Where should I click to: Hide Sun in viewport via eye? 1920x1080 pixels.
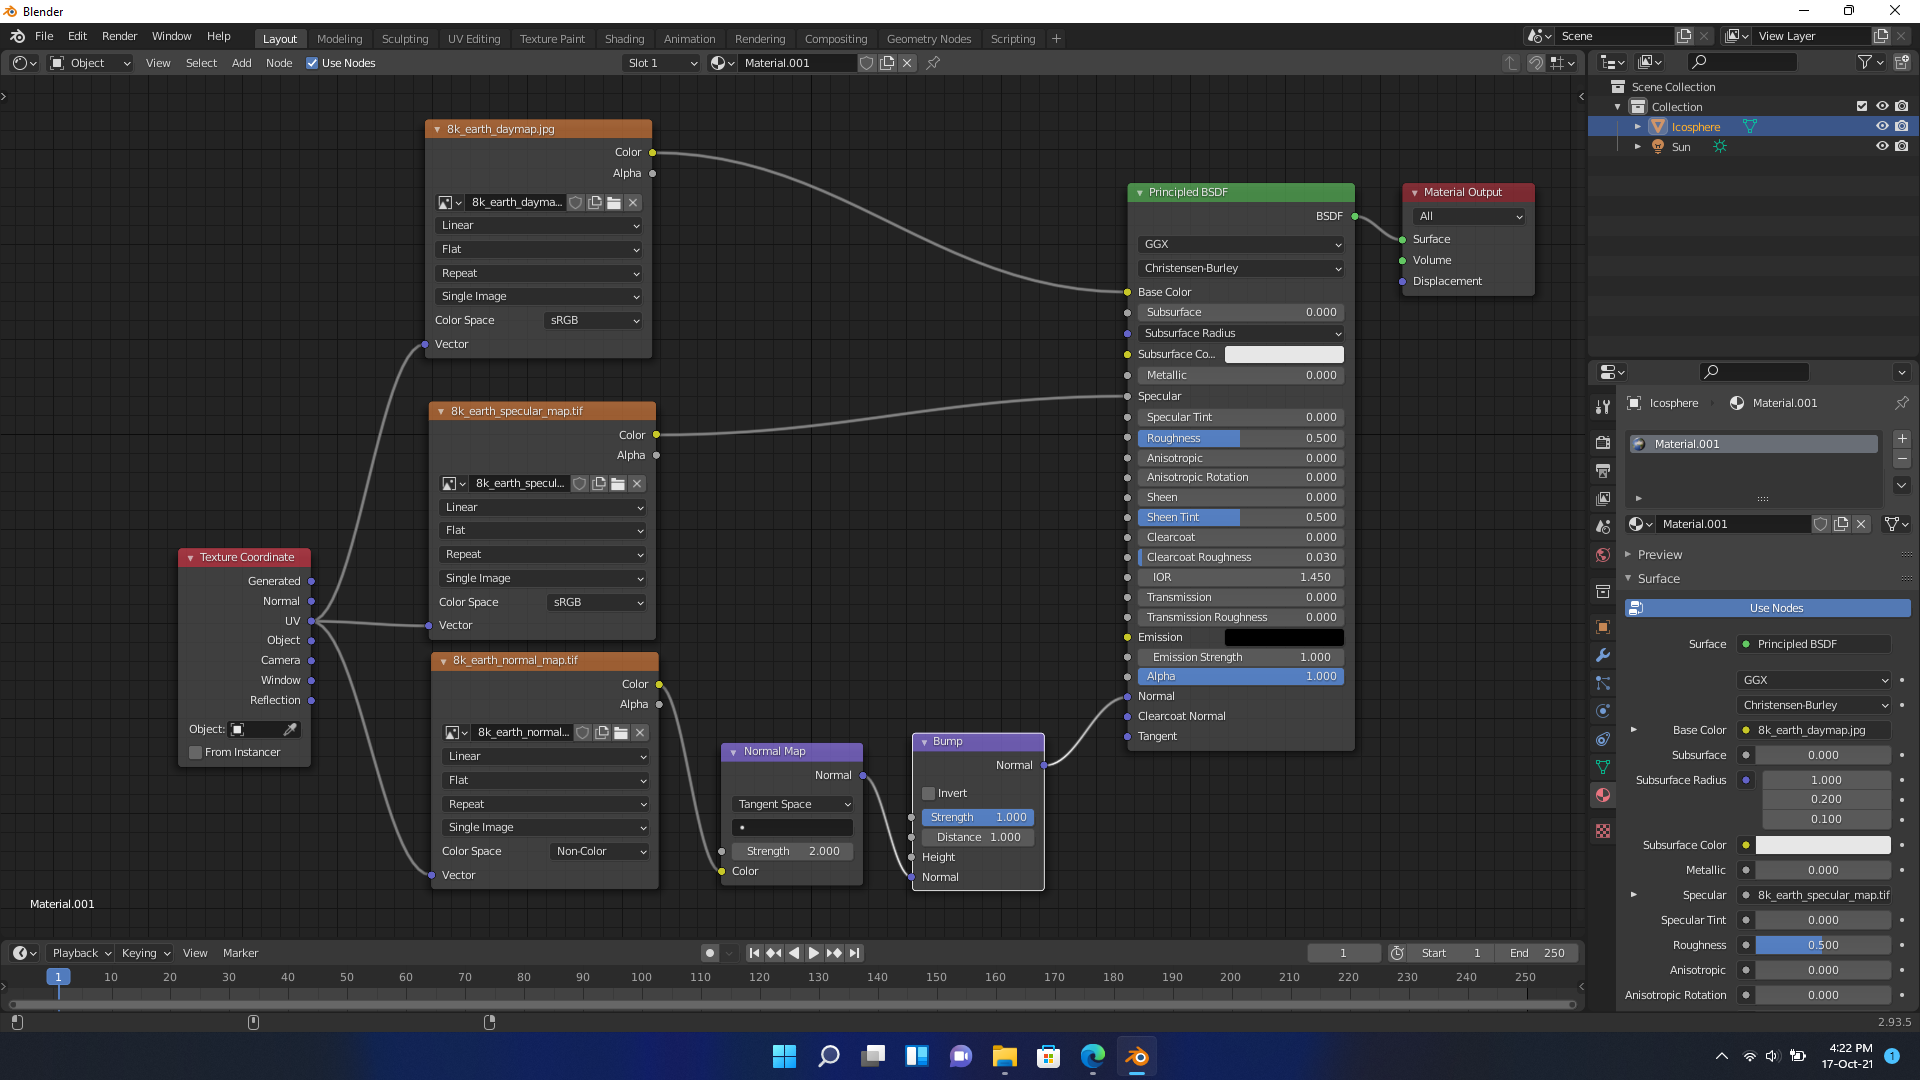point(1882,146)
